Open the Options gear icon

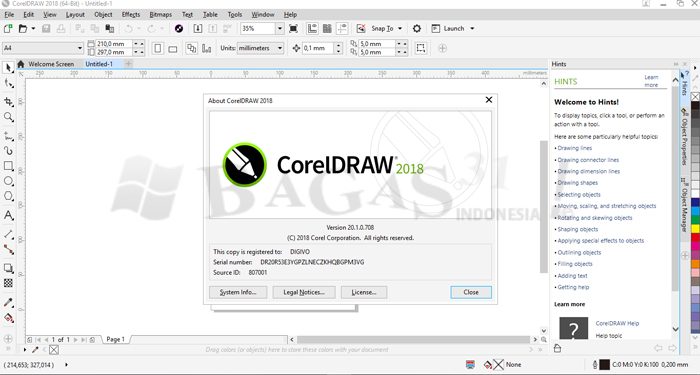pos(417,29)
